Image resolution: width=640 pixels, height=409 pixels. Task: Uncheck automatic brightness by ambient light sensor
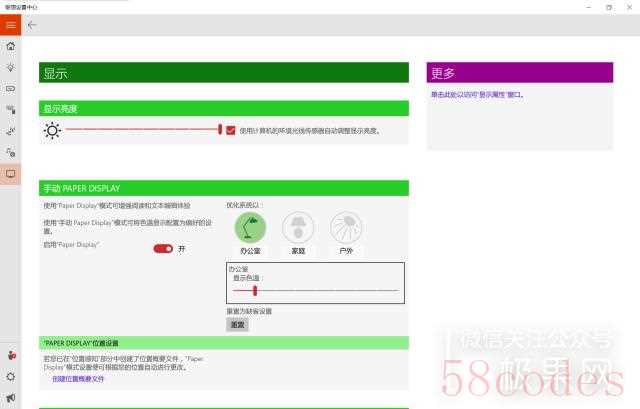(231, 130)
